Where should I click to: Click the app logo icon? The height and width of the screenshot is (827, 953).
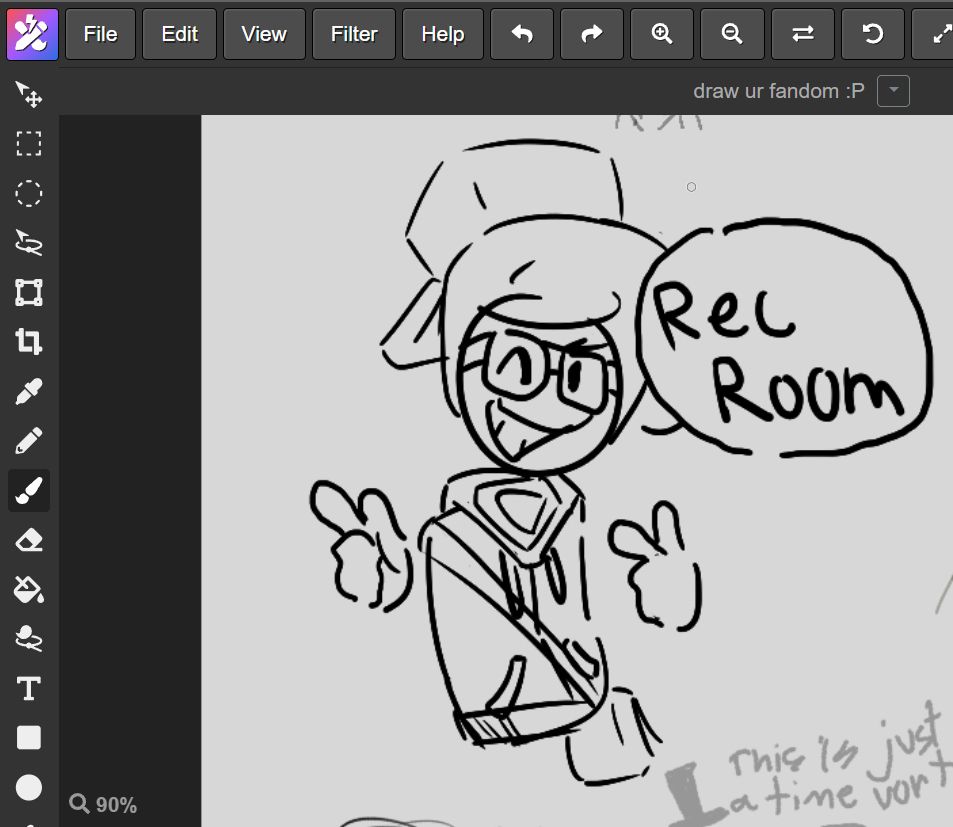32,34
